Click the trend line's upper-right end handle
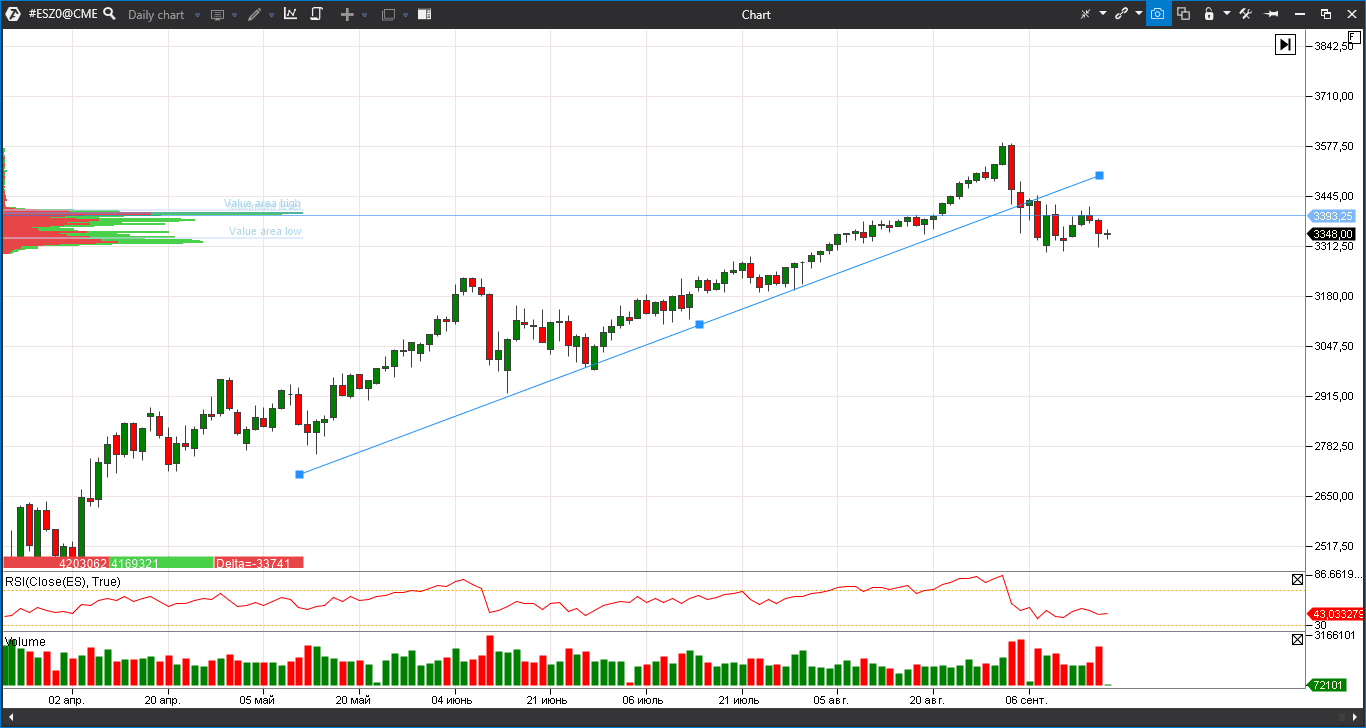 (x=1099, y=175)
